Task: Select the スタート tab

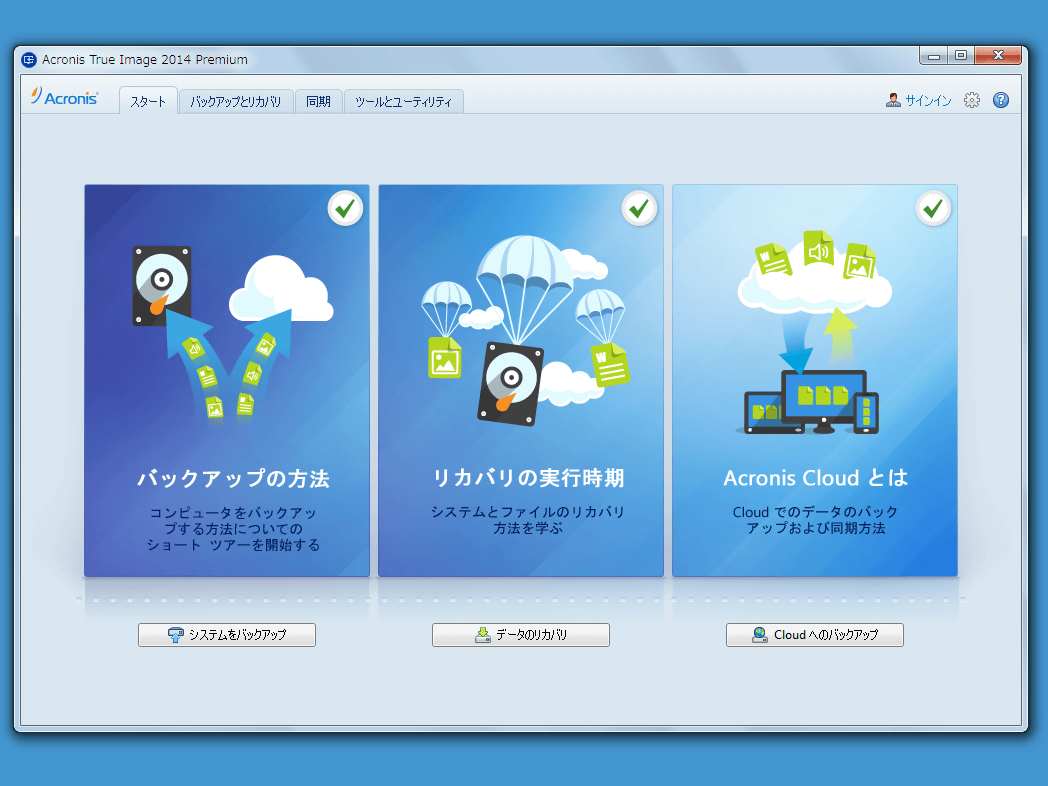Action: pyautogui.click(x=148, y=102)
